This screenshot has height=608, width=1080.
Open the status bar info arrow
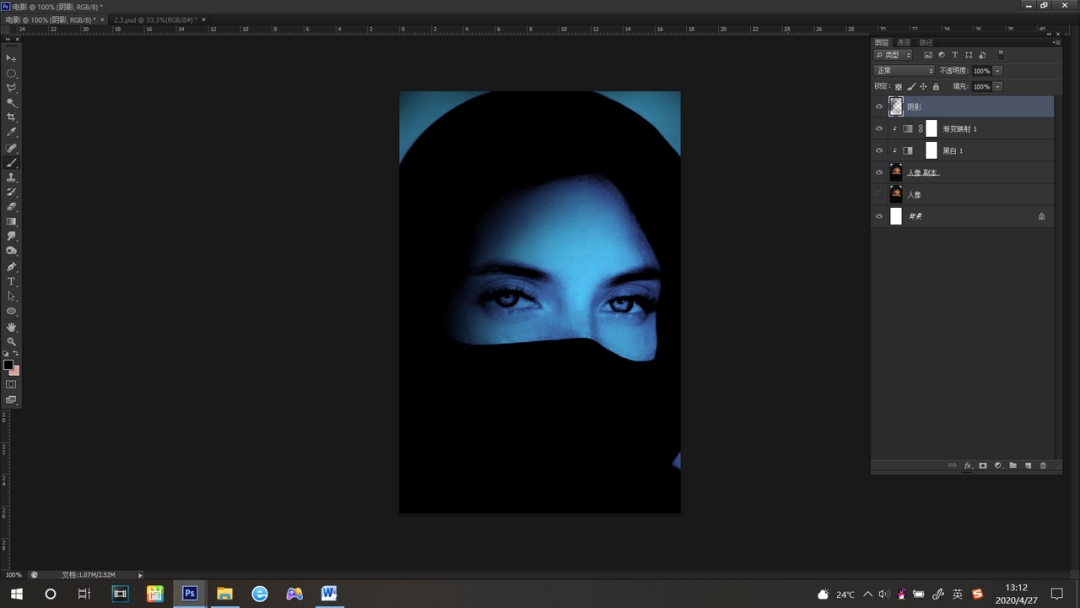click(x=140, y=575)
